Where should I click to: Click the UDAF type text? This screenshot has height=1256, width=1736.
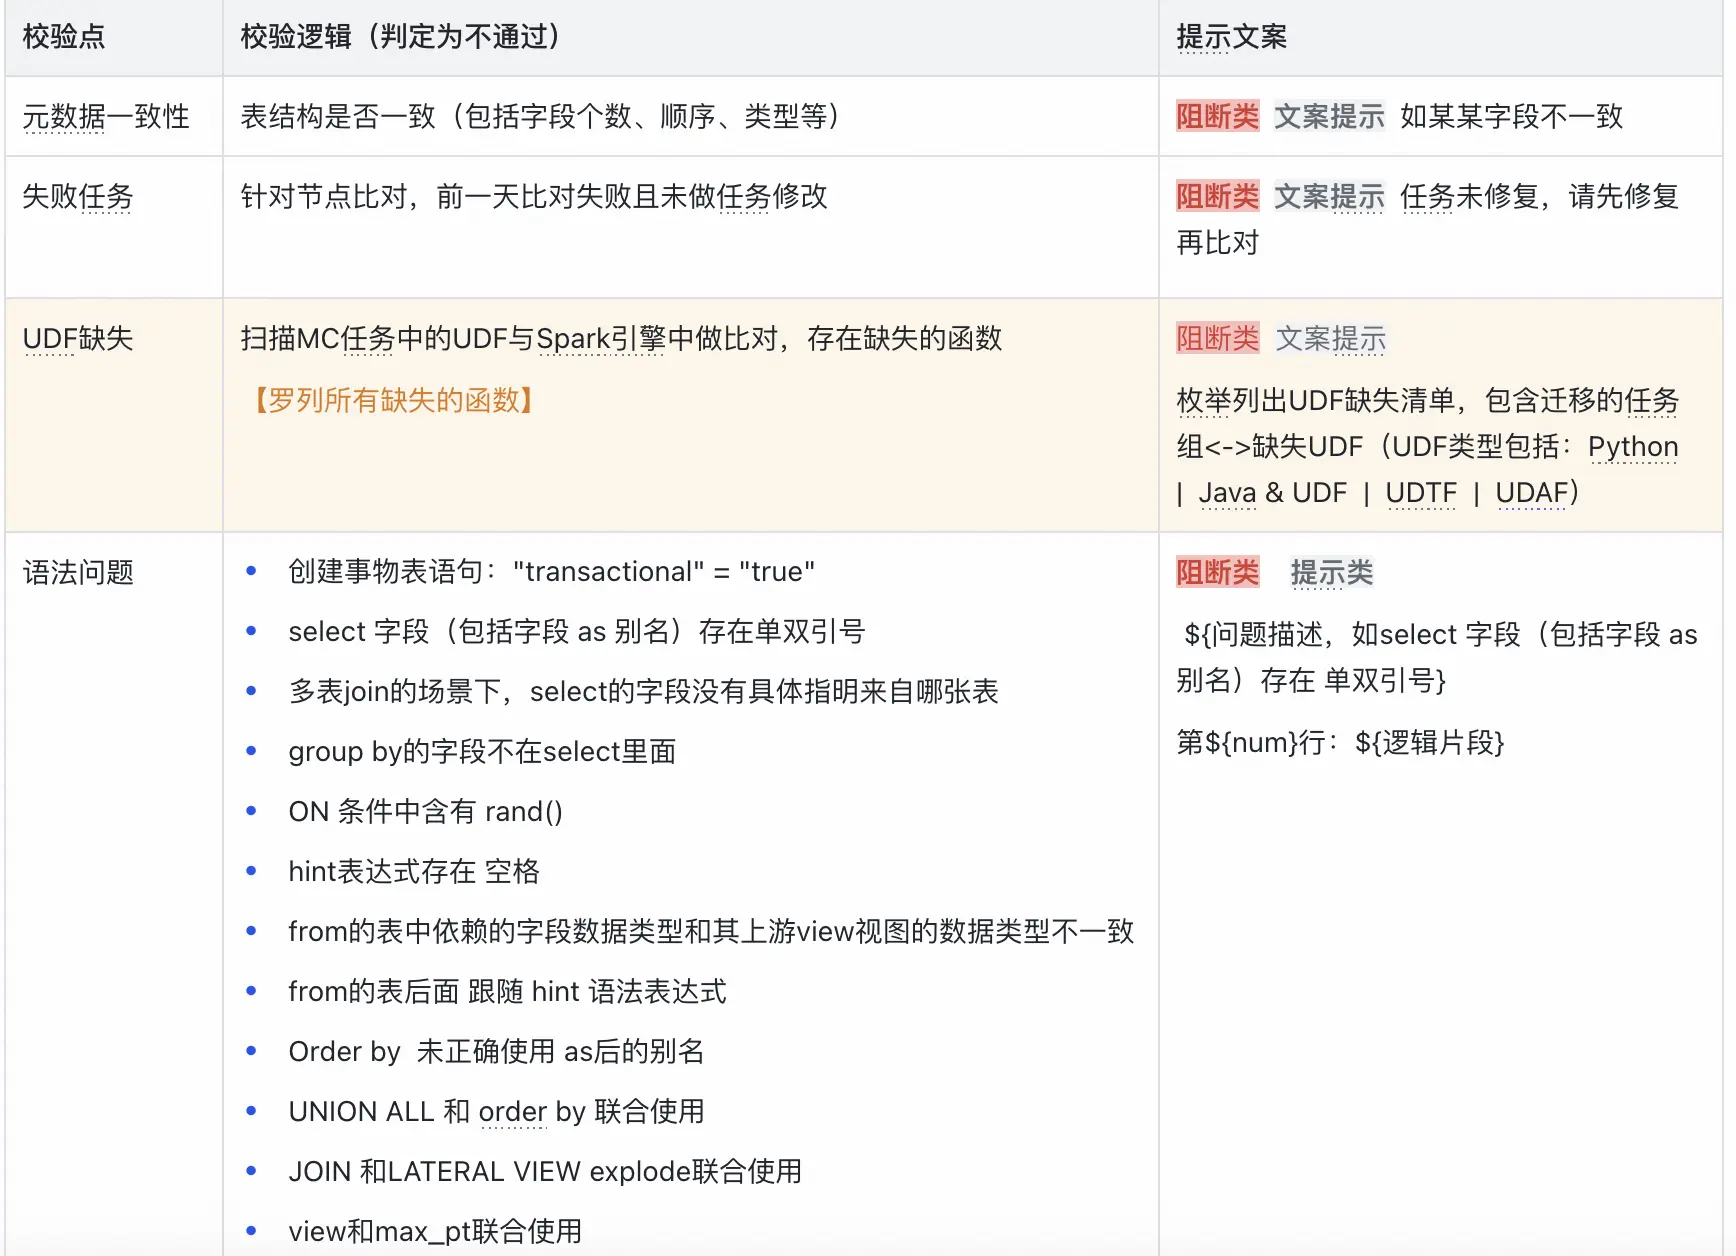1532,493
